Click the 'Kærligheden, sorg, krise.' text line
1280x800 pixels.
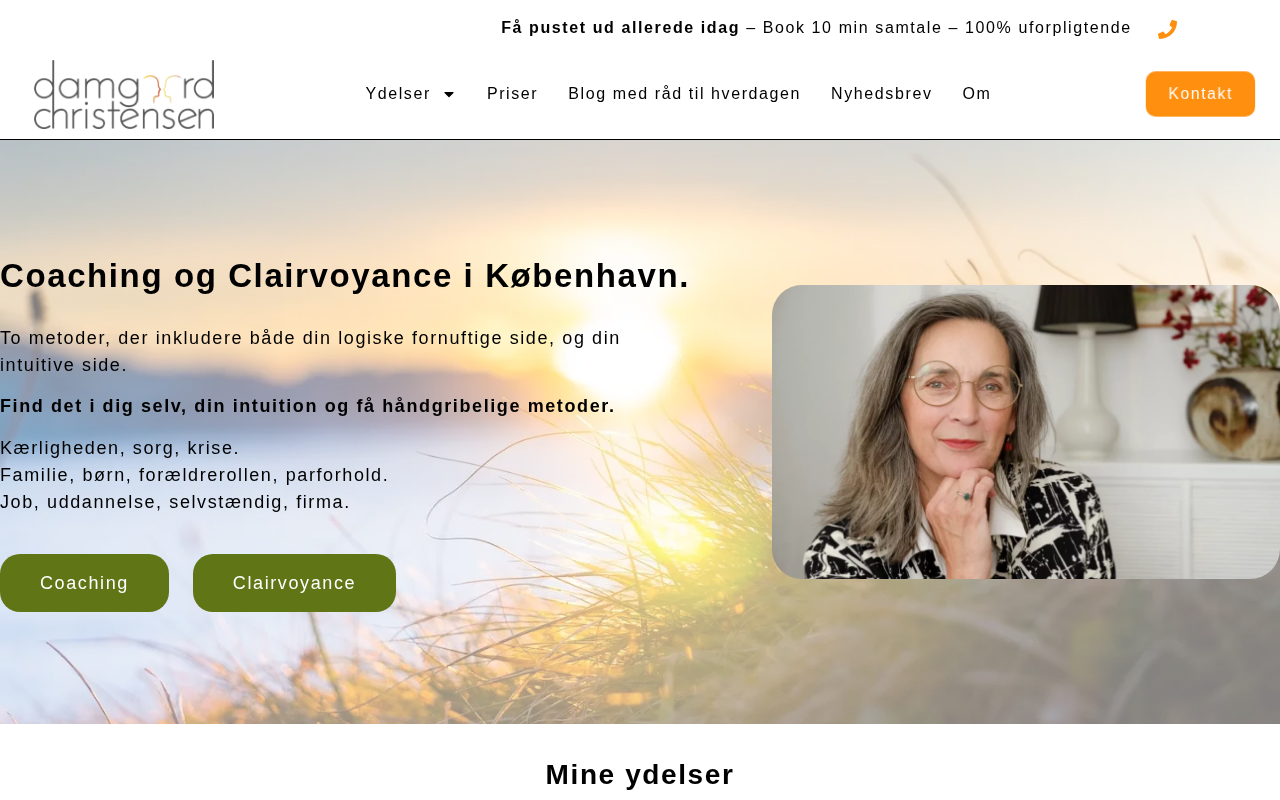[x=120, y=448]
